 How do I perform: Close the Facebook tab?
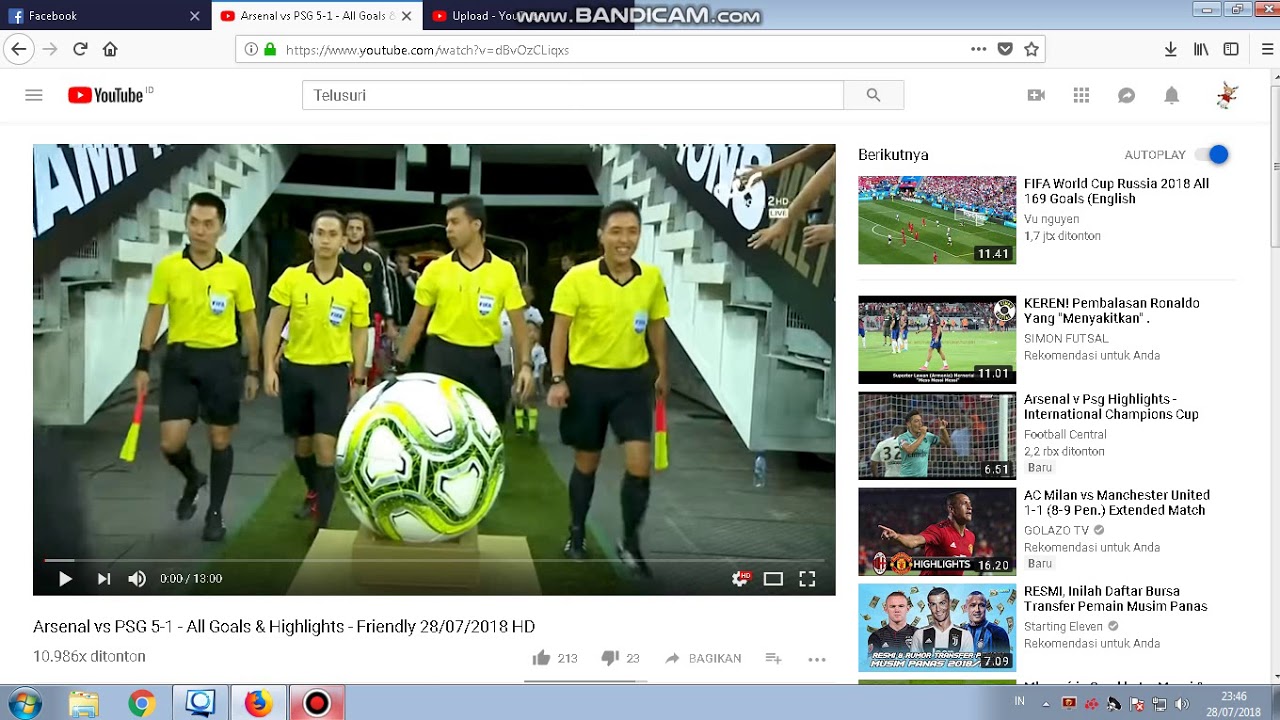coord(195,16)
